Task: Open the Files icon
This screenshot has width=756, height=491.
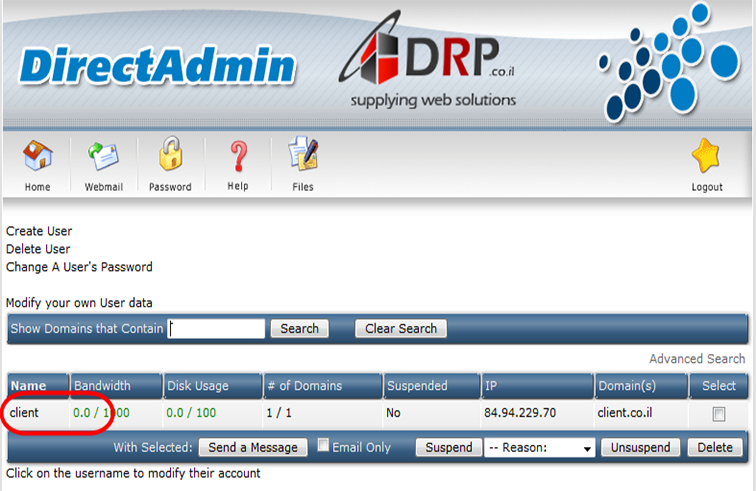Action: pyautogui.click(x=302, y=158)
